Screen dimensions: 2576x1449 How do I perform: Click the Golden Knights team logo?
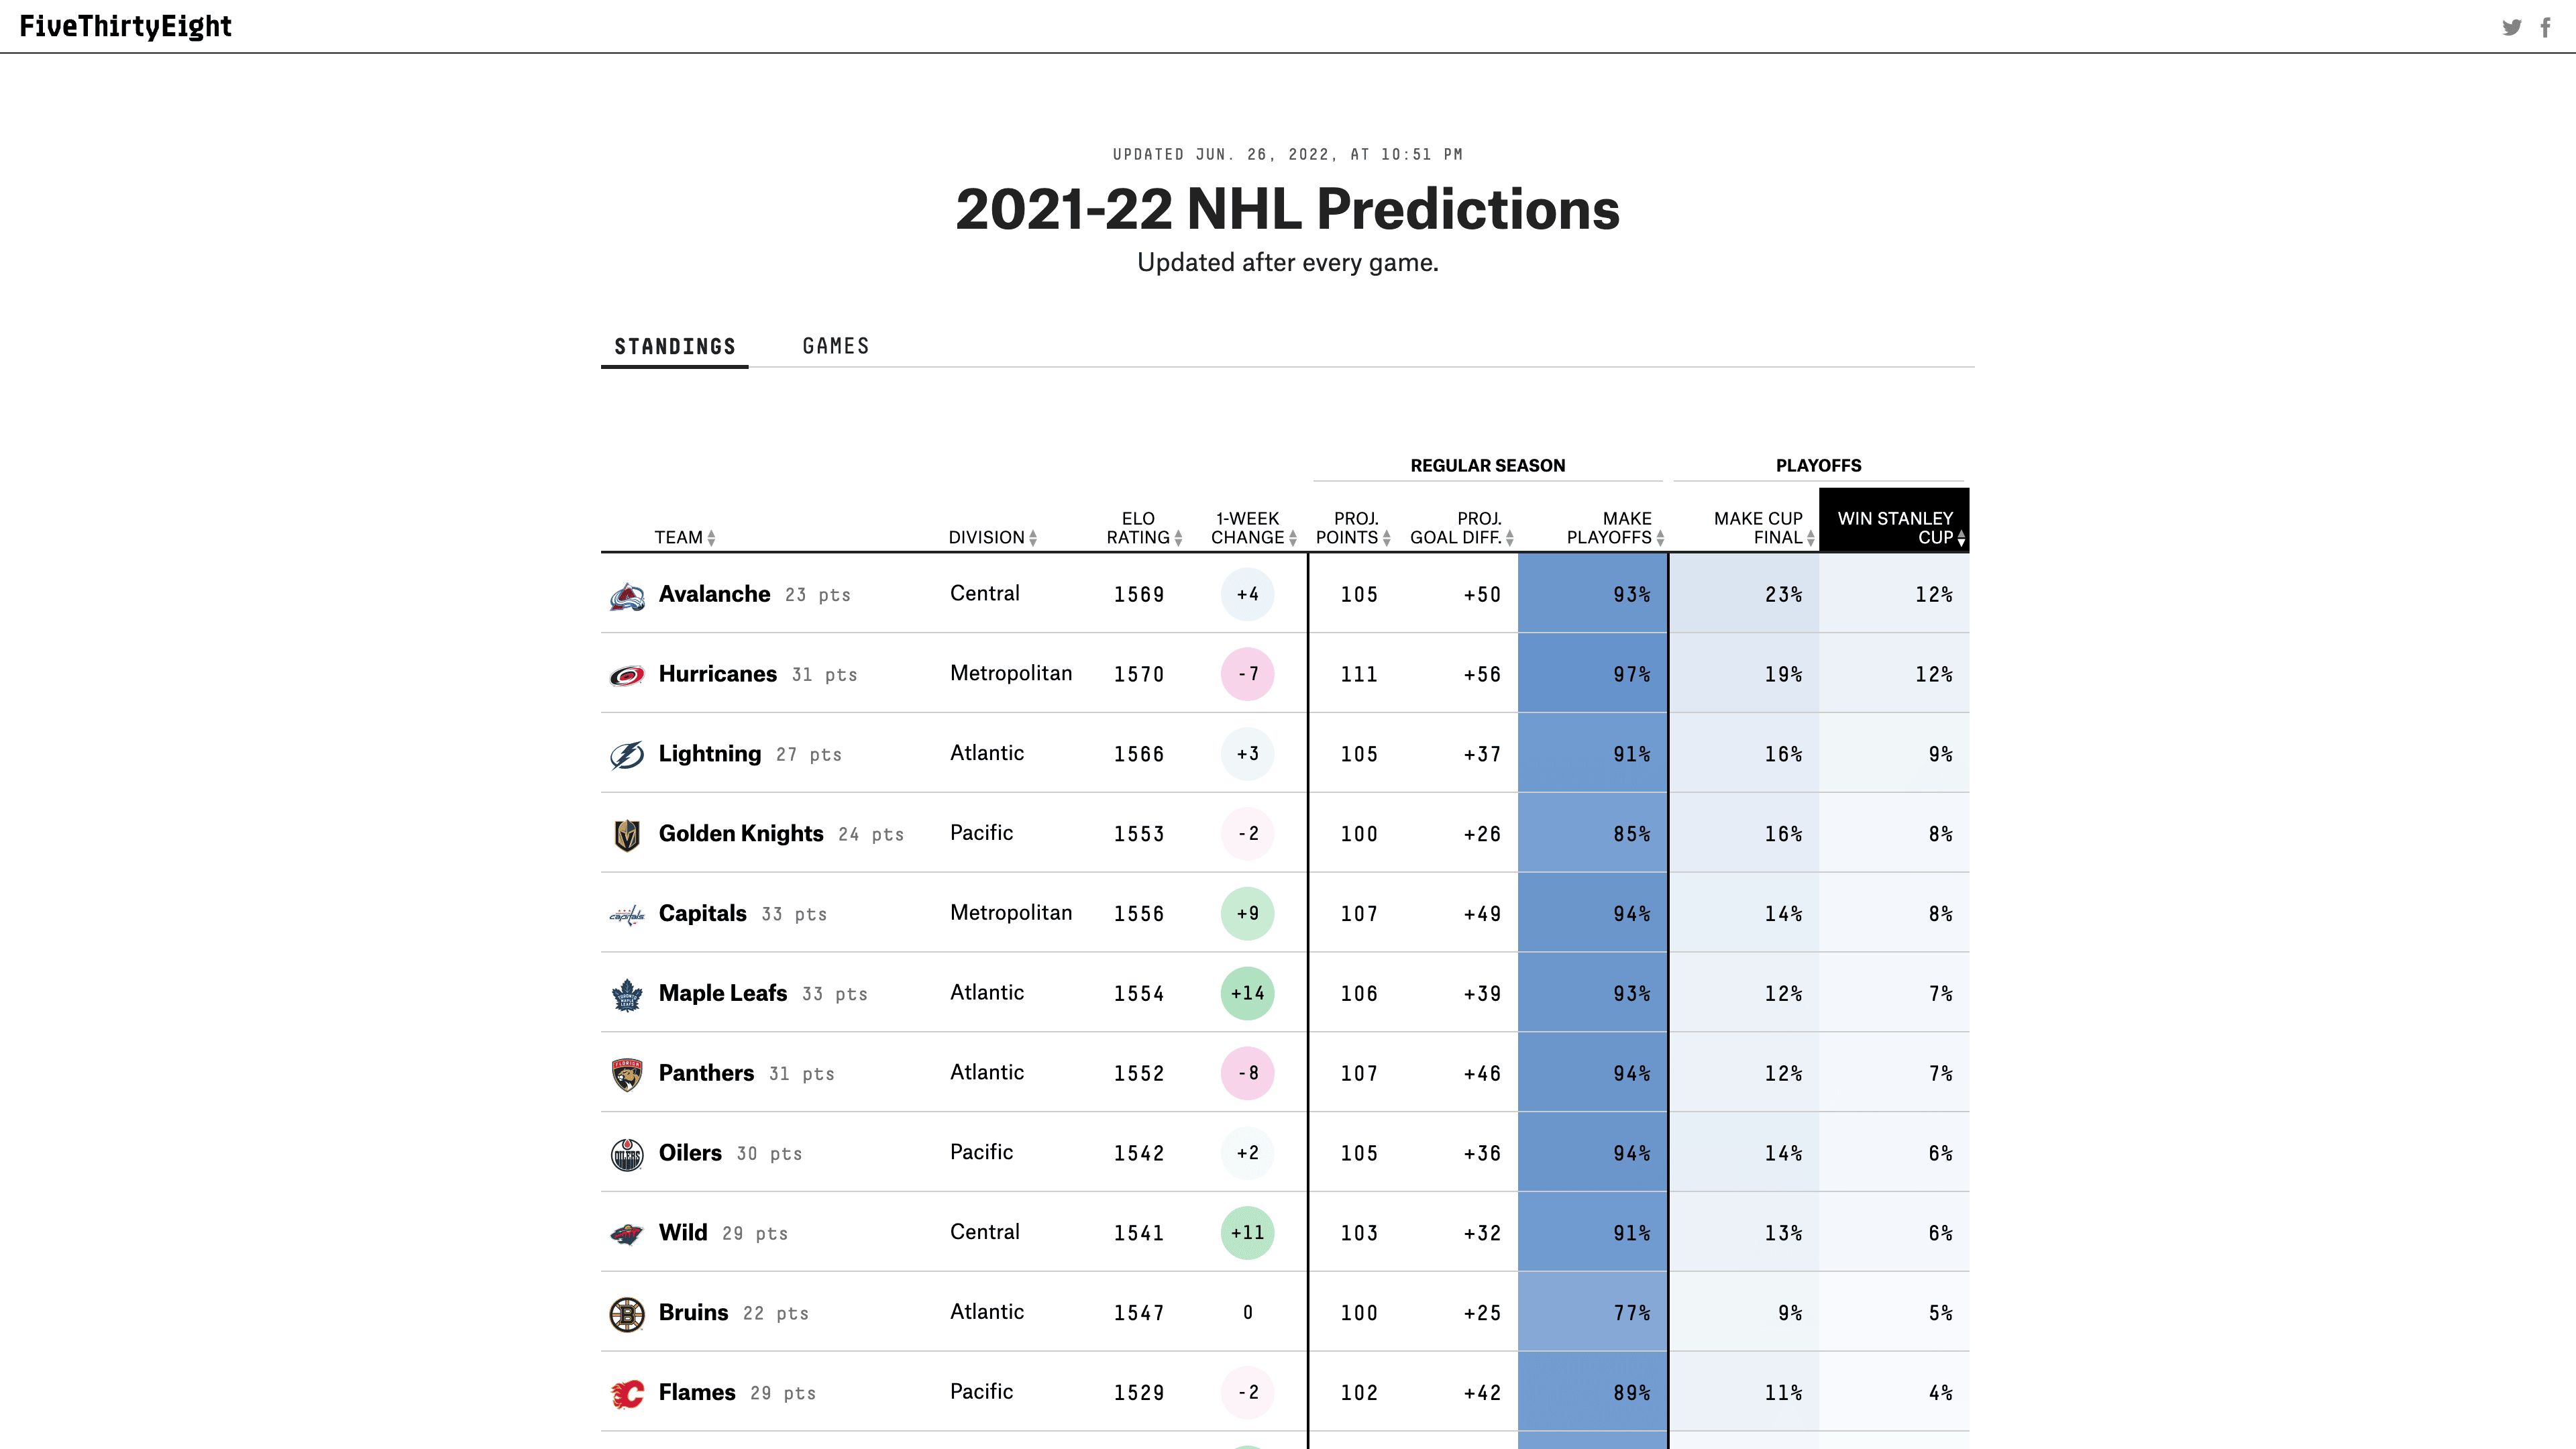click(x=627, y=835)
